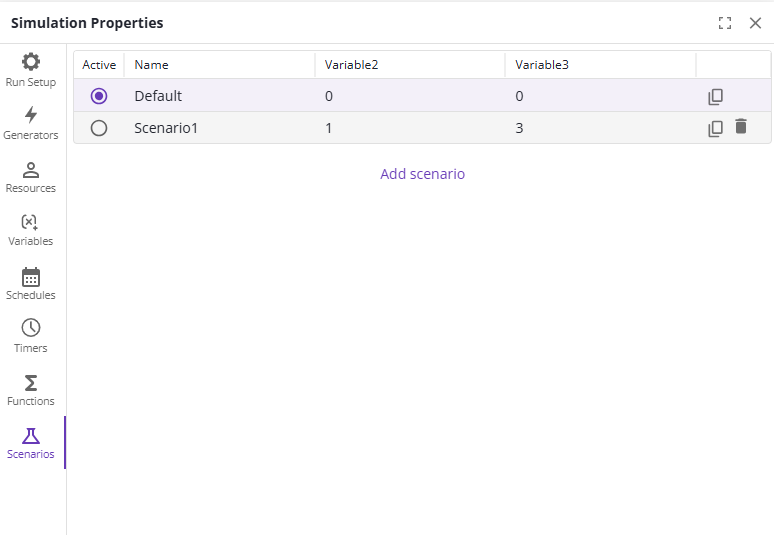This screenshot has width=774, height=535.
Task: Click the Add scenario link
Action: pyautogui.click(x=422, y=174)
